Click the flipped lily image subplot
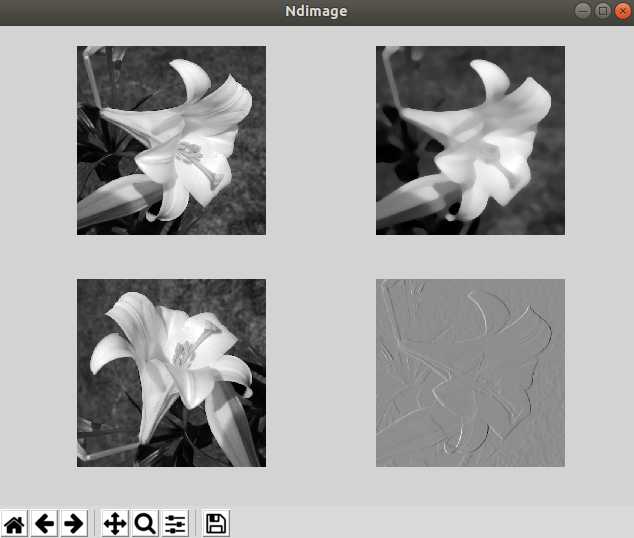The height and width of the screenshot is (538, 634). coord(171,373)
